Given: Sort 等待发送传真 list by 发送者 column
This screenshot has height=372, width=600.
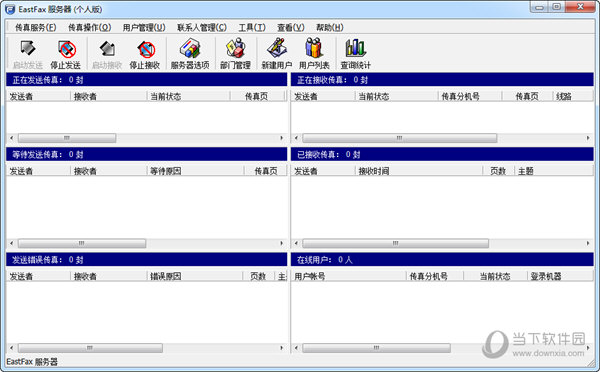Looking at the screenshot, I should pos(38,171).
